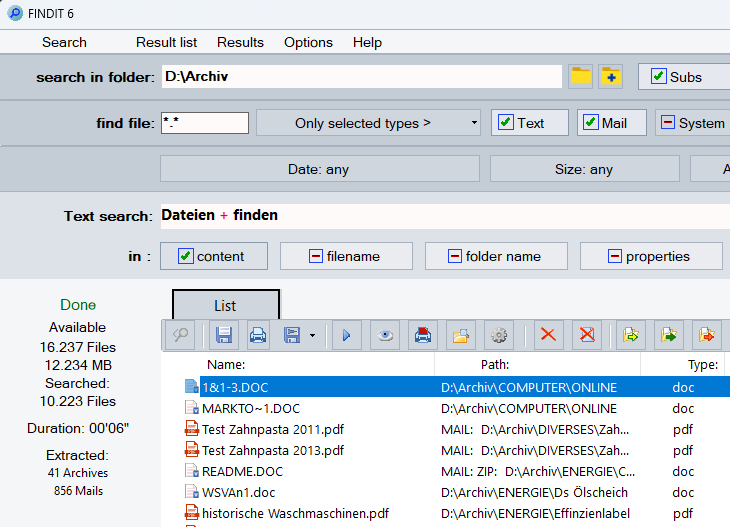Sort results by the Path column header
730x527 pixels.
tap(495, 365)
